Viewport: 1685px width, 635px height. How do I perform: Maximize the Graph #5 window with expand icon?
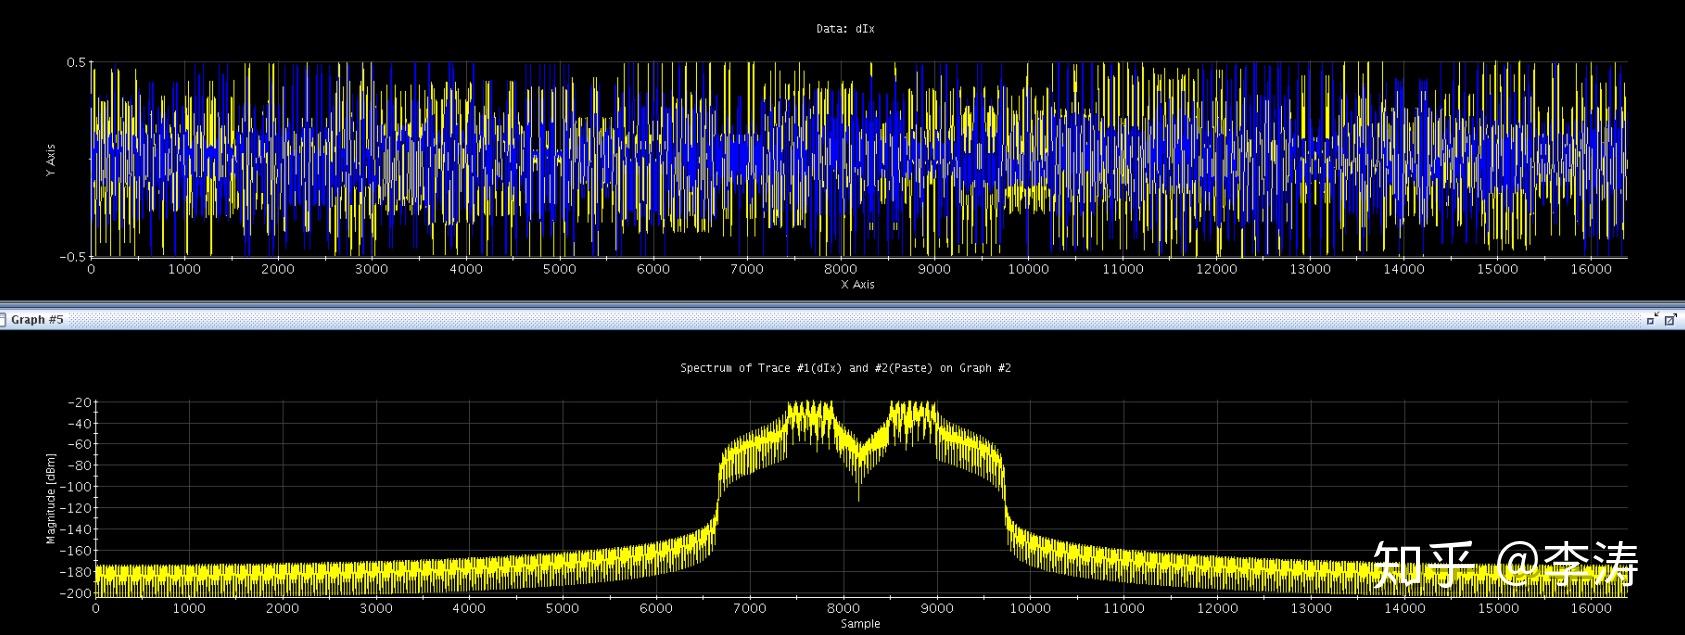coord(1670,319)
